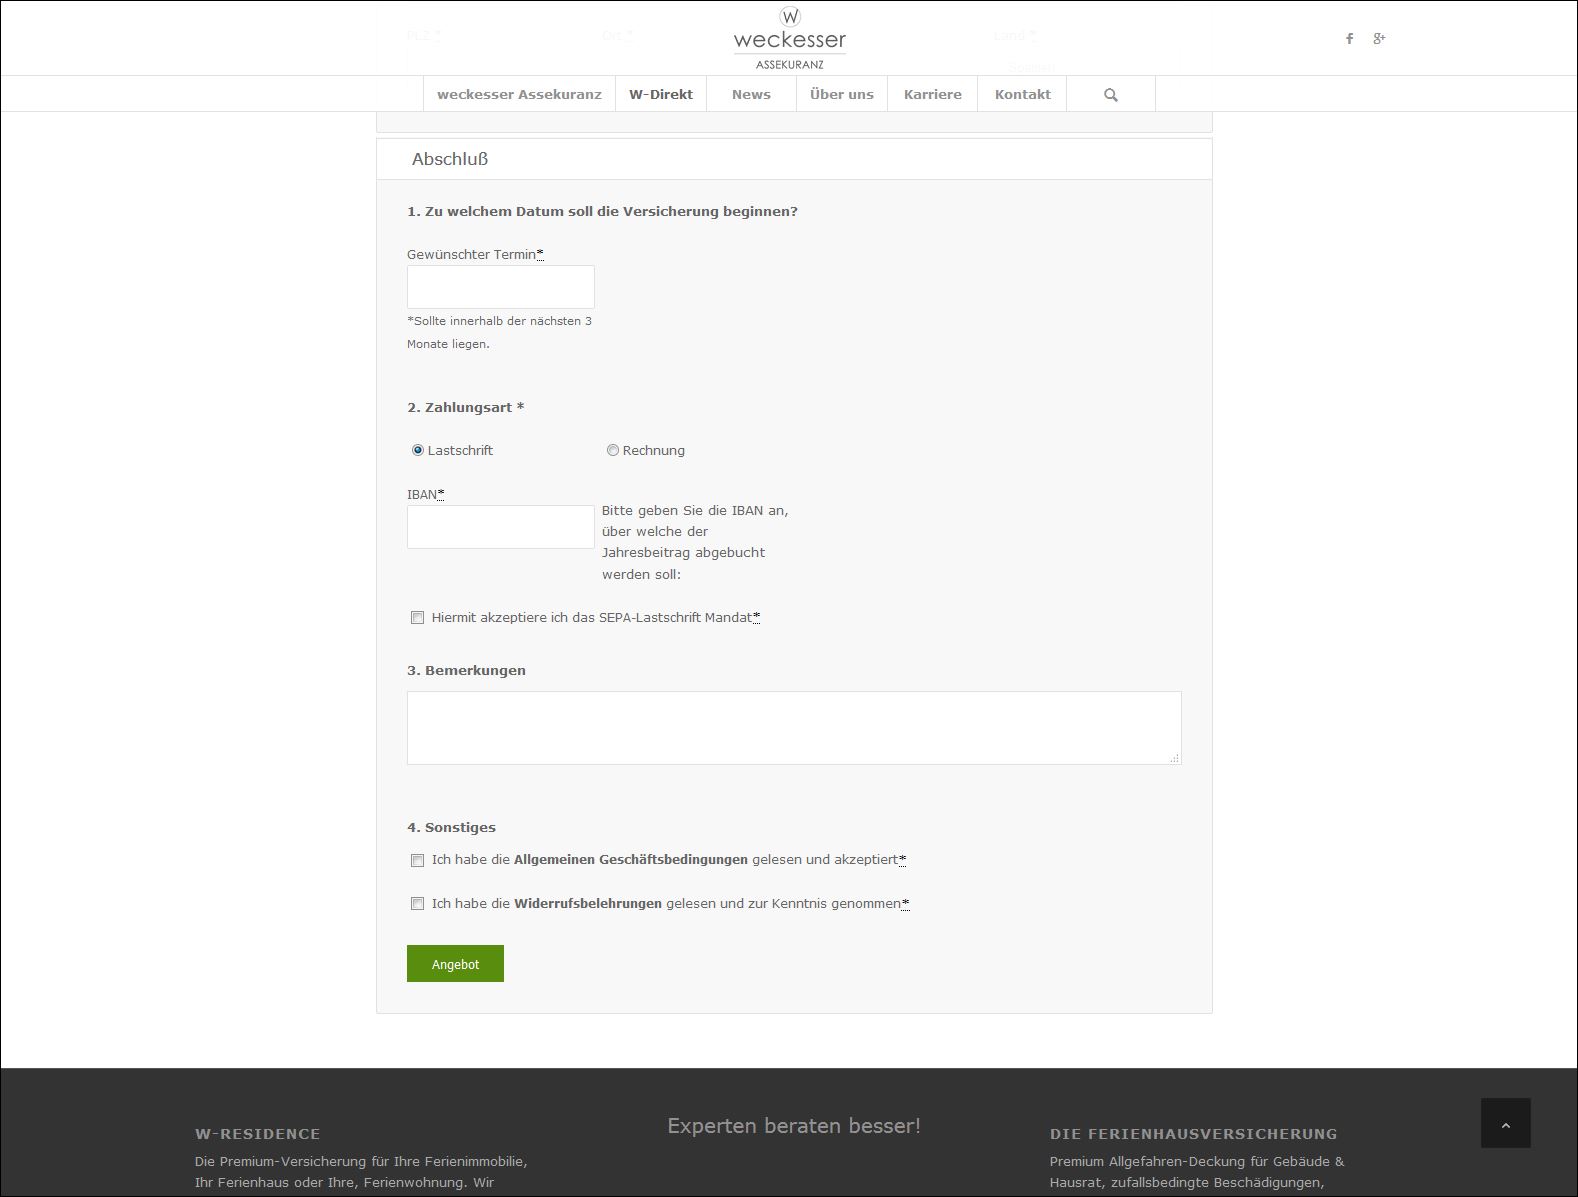The width and height of the screenshot is (1578, 1197).
Task: Check the Allgemeinen Geschäftsbedingungen acceptance box
Action: pos(418,860)
